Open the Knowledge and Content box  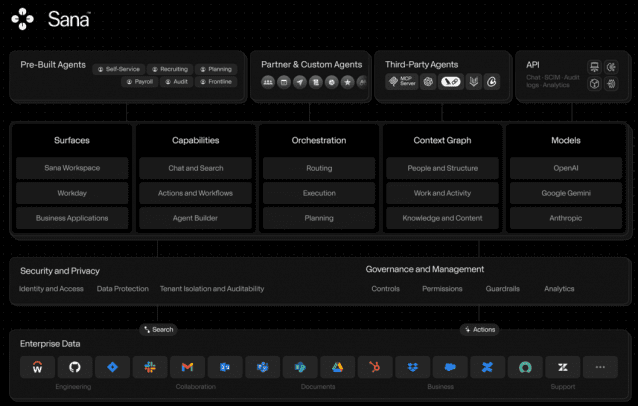pyautogui.click(x=443, y=218)
